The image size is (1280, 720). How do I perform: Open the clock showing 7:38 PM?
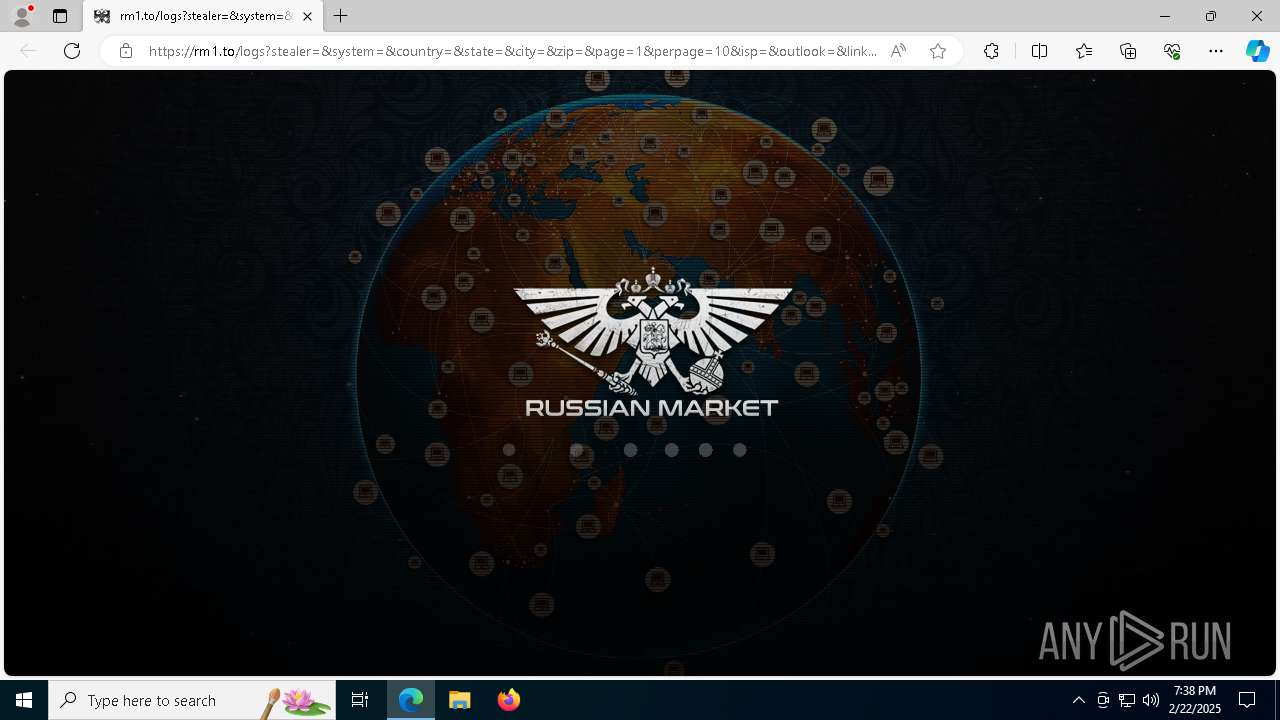click(1195, 700)
